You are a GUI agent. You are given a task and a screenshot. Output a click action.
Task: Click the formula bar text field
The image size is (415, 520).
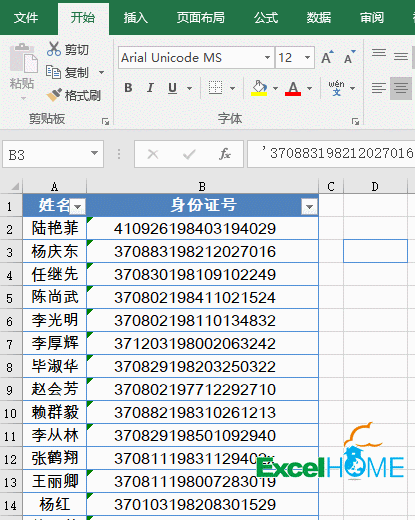coord(331,154)
